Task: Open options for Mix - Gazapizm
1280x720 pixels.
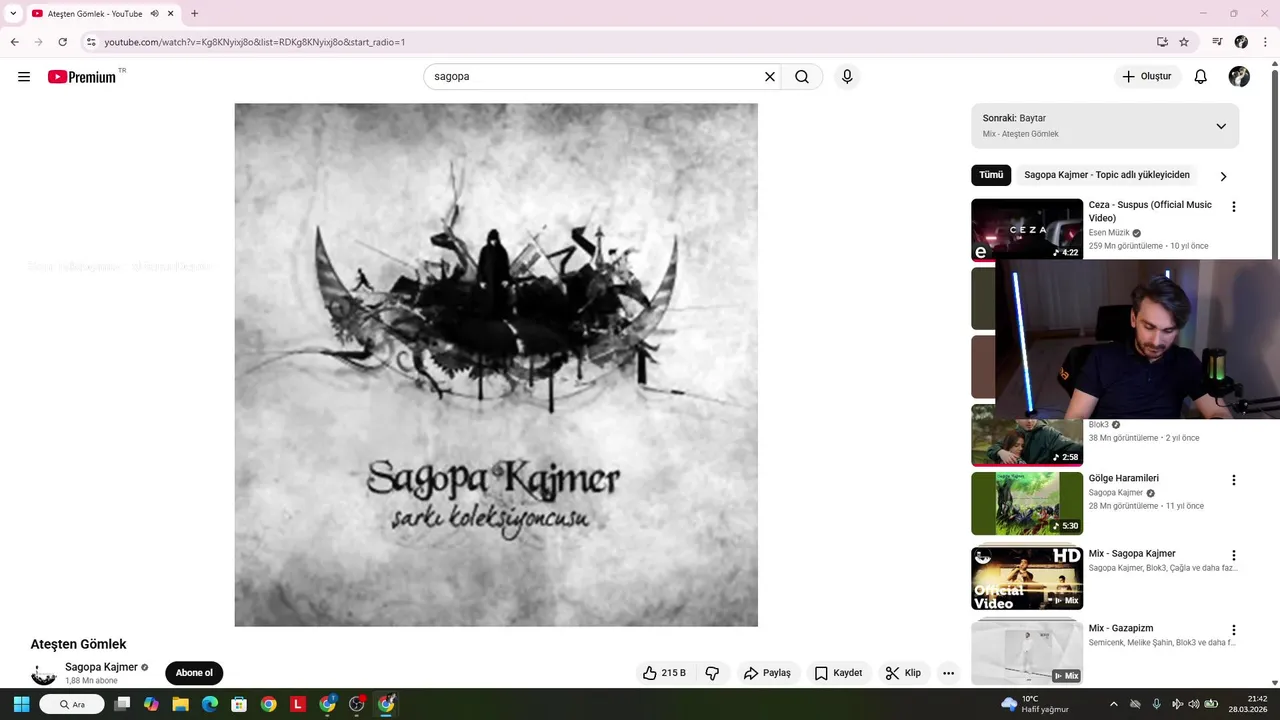Action: (1233, 630)
